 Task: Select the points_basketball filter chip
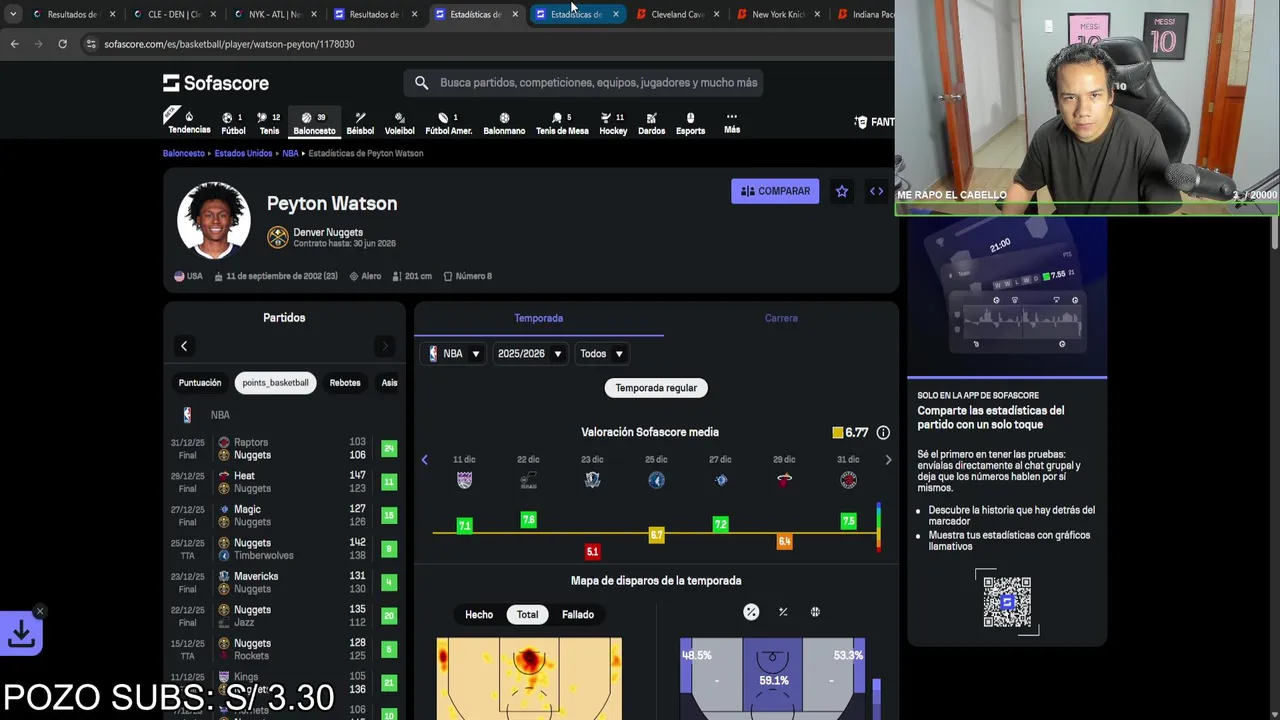pos(275,383)
